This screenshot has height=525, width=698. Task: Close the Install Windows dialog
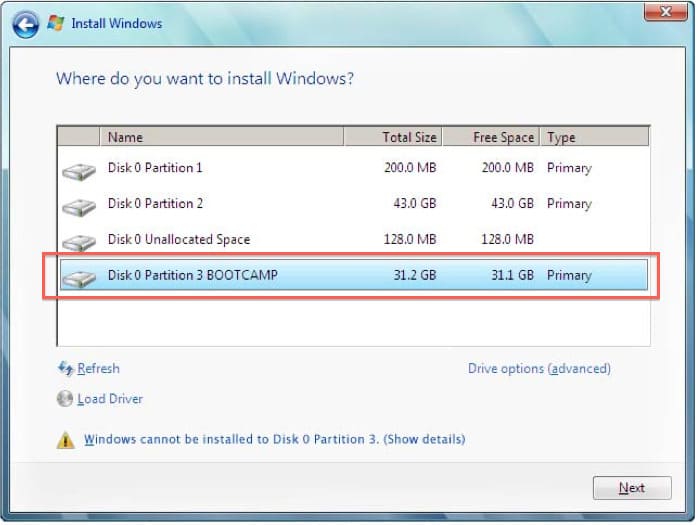[665, 12]
